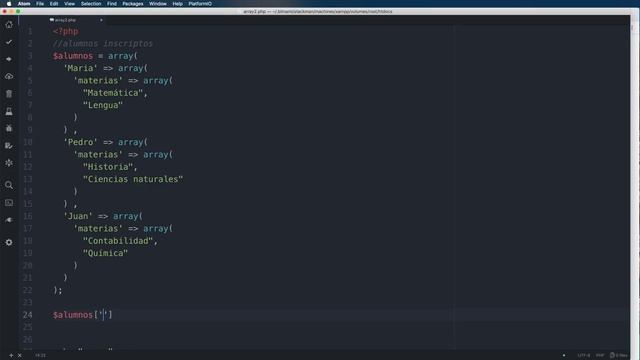This screenshot has width=640, height=360.
Task: Open the Help menu
Action: pos(178,4)
